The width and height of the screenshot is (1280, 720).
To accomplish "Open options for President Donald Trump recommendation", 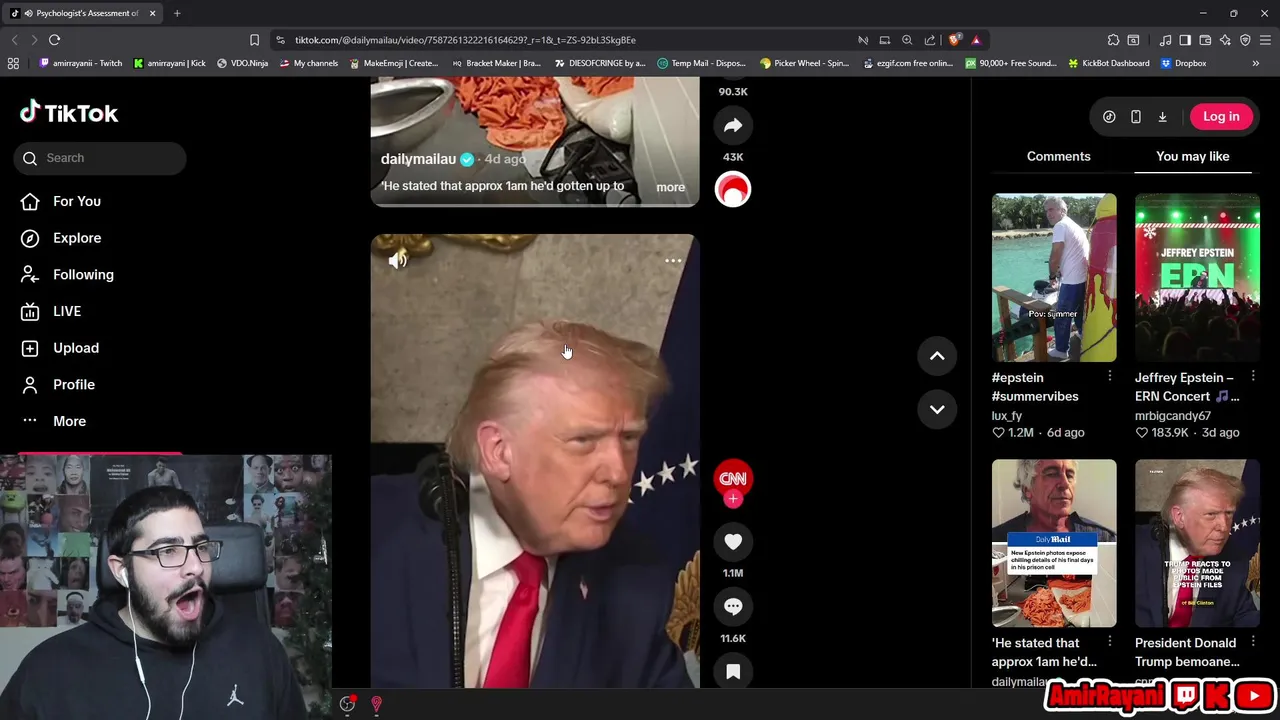I will tap(1252, 642).
